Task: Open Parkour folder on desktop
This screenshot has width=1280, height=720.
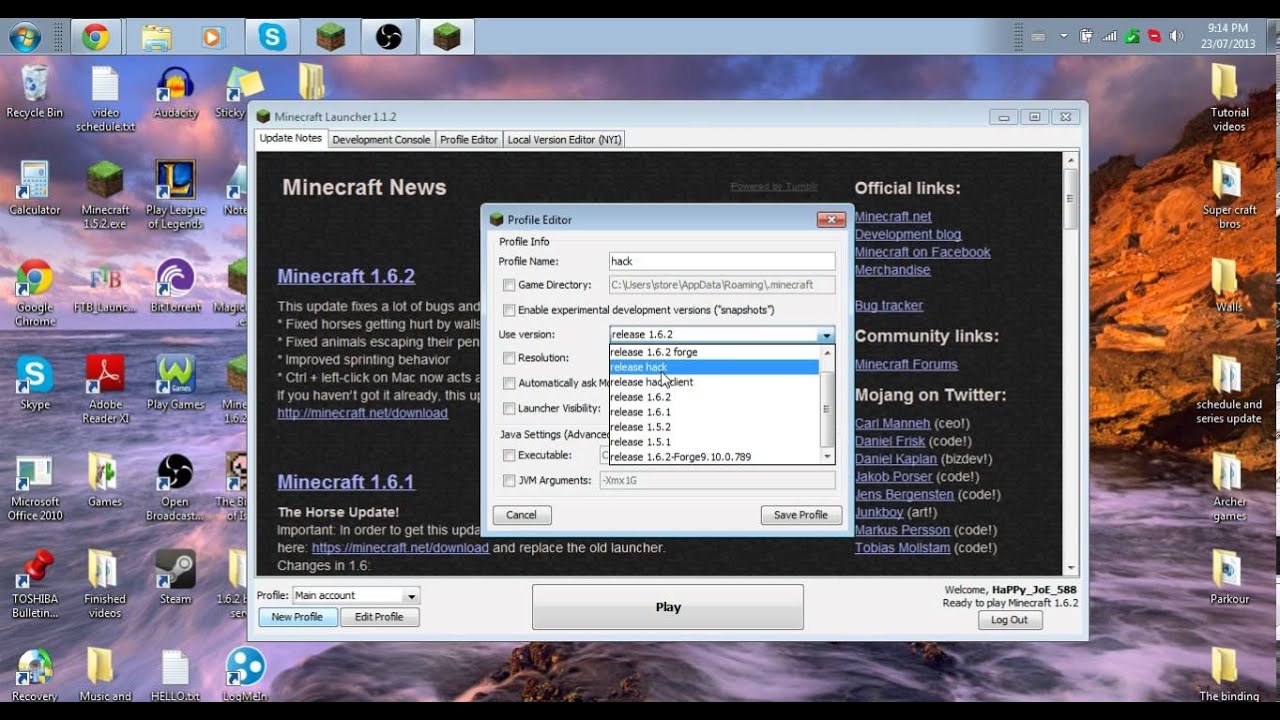Action: coord(1229,576)
